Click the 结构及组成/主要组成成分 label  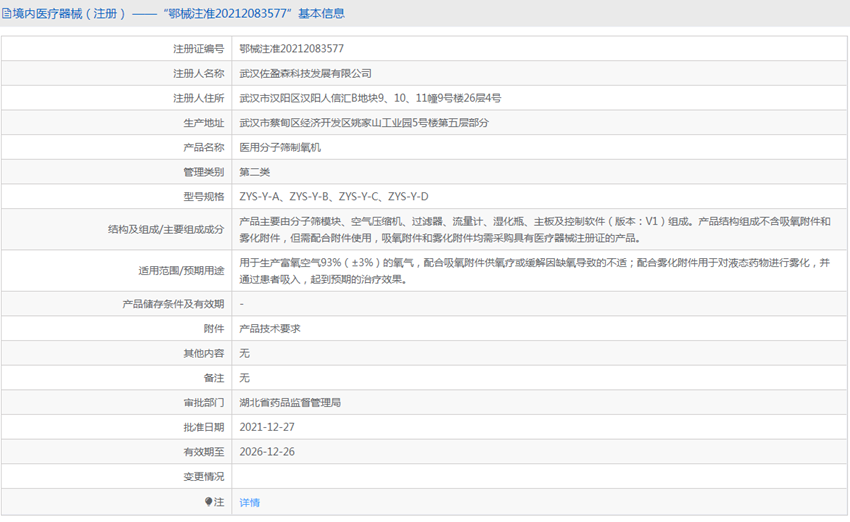[x=166, y=229]
